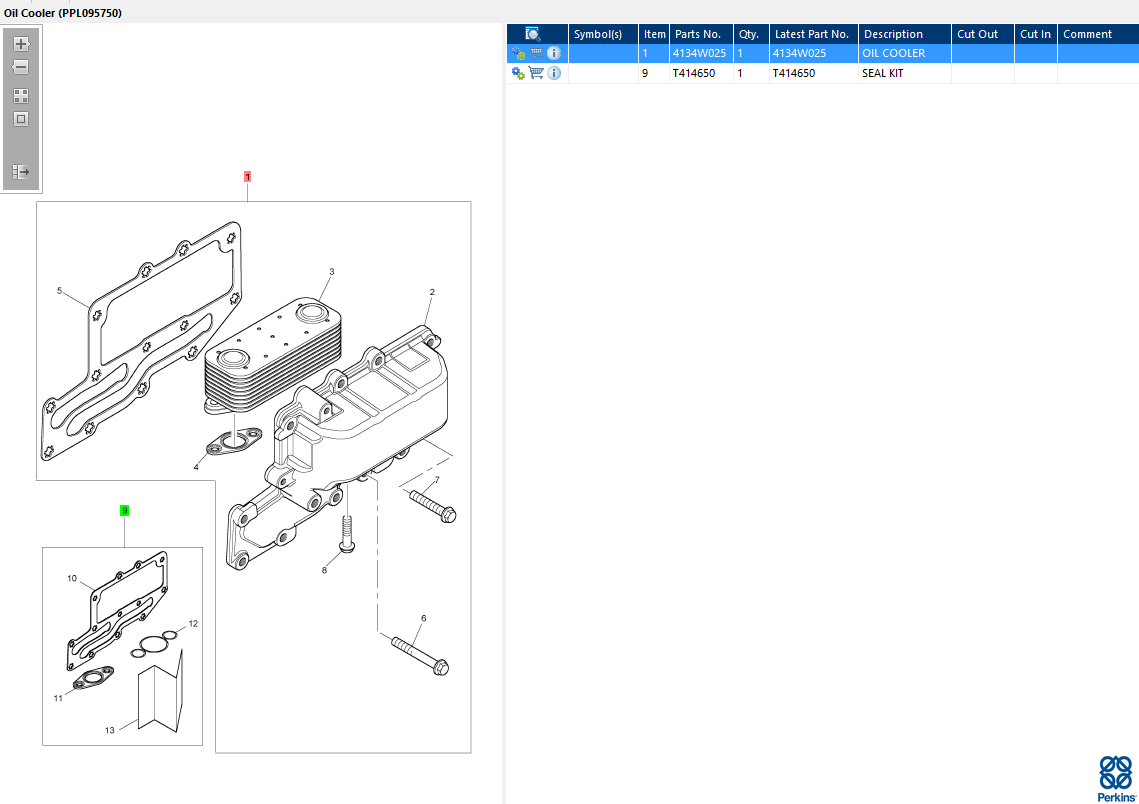Select part number T414650 in Parts No. column
Screen dimensions: 1139x804
pyautogui.click(x=694, y=73)
